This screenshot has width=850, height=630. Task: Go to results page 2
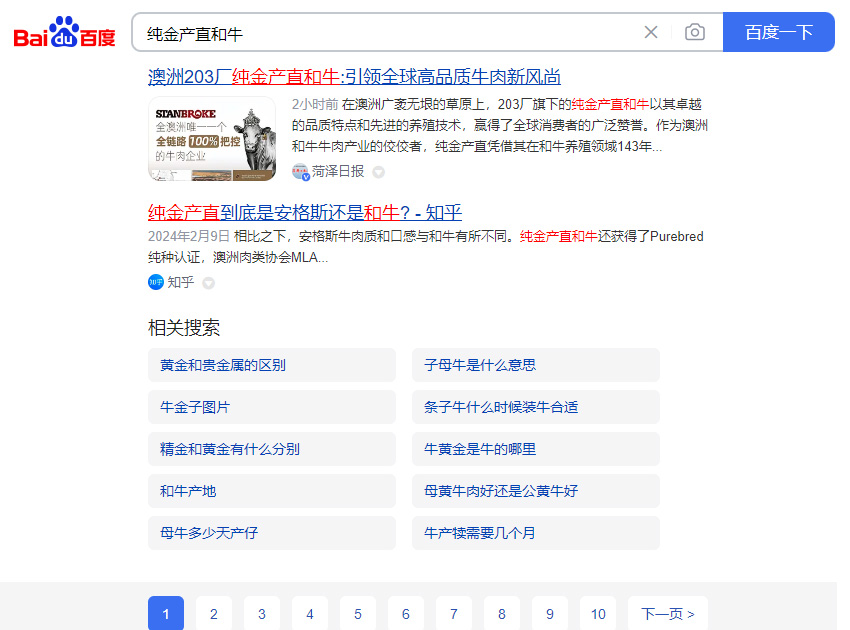pos(214,613)
